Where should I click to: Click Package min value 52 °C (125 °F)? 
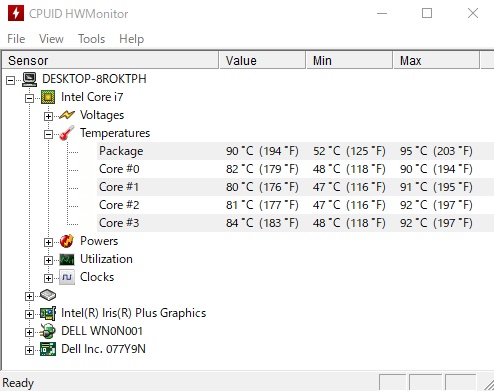349,151
